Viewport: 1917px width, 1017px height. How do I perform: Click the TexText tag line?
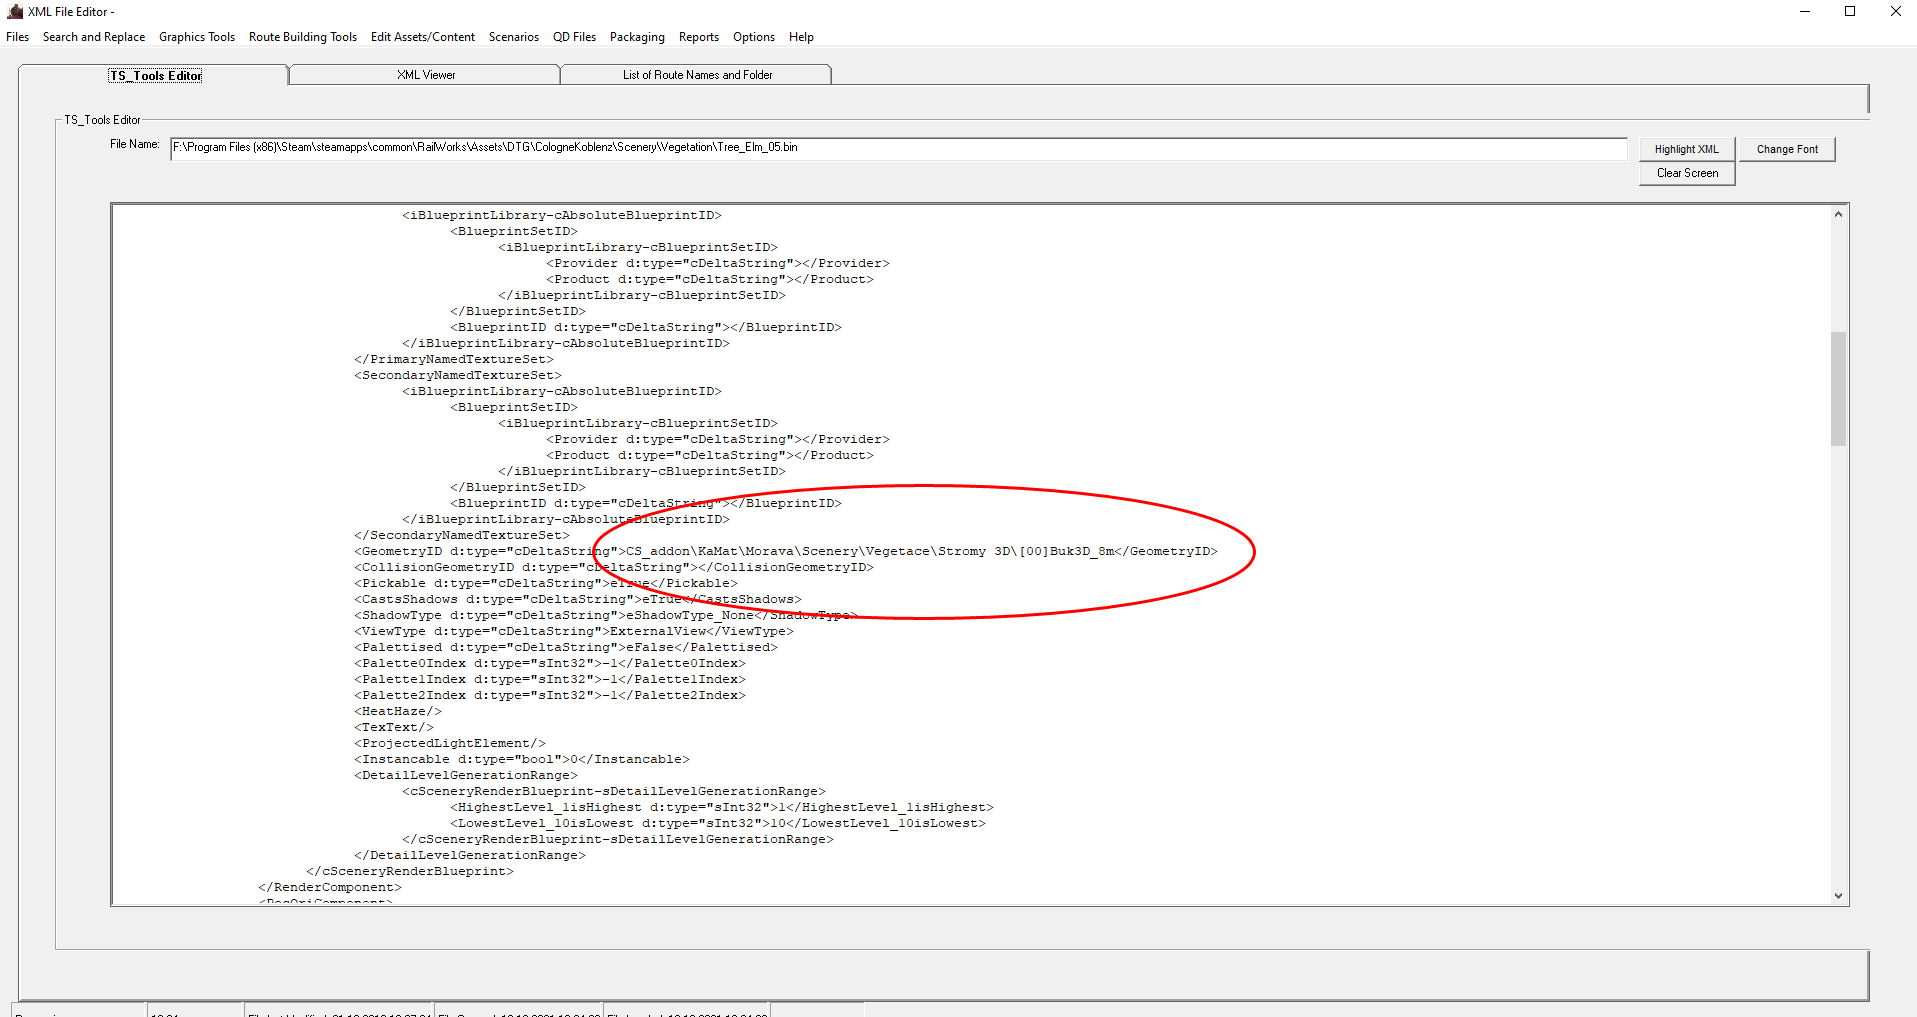(x=394, y=727)
